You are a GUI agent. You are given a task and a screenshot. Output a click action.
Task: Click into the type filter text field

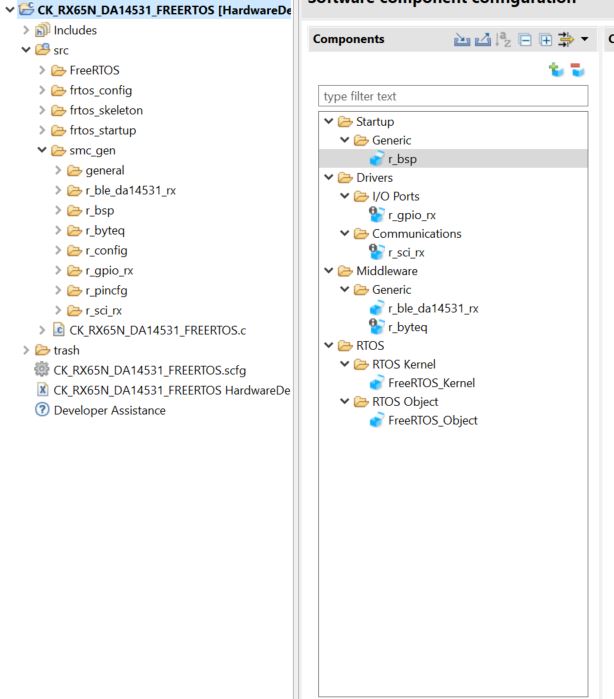(x=453, y=96)
